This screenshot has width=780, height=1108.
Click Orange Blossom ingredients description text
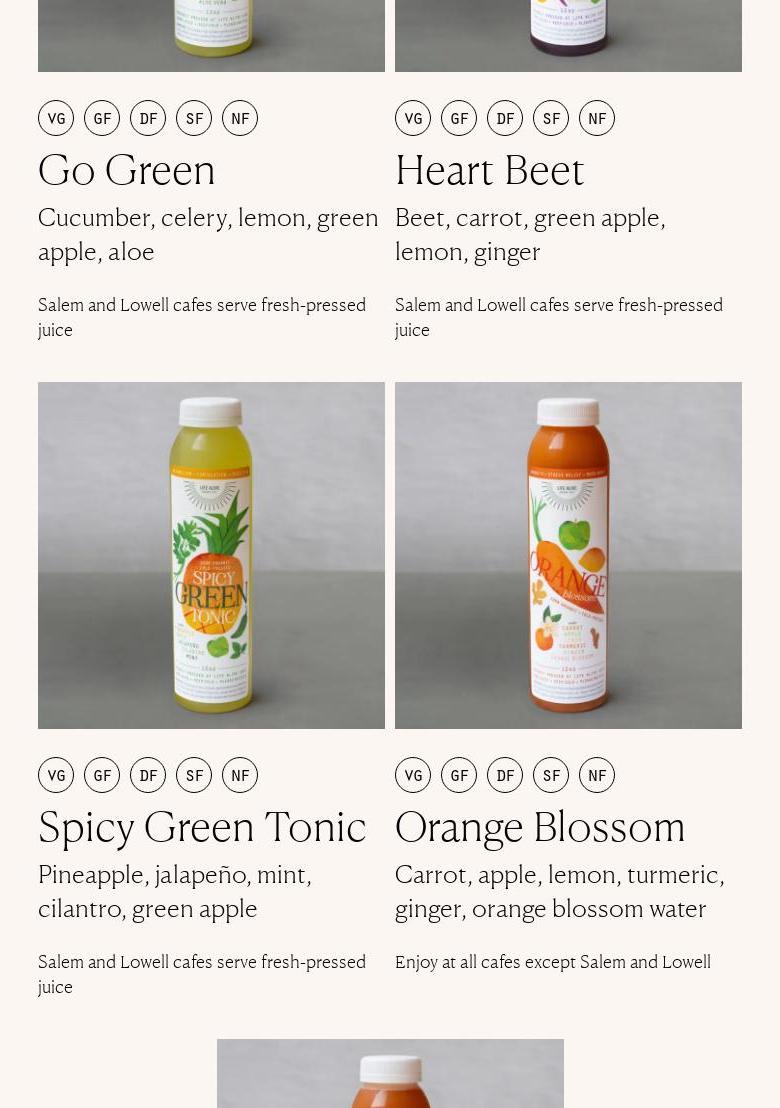tap(560, 892)
